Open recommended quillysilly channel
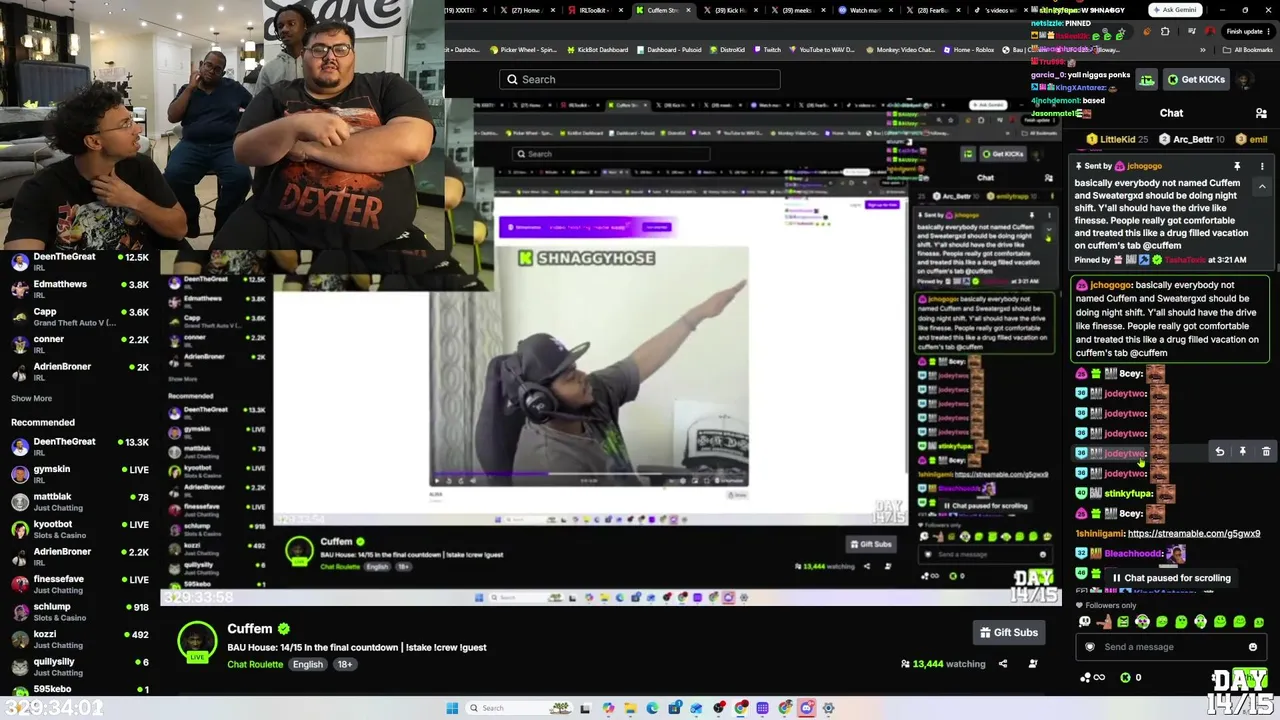This screenshot has width=1280, height=720. click(80, 667)
